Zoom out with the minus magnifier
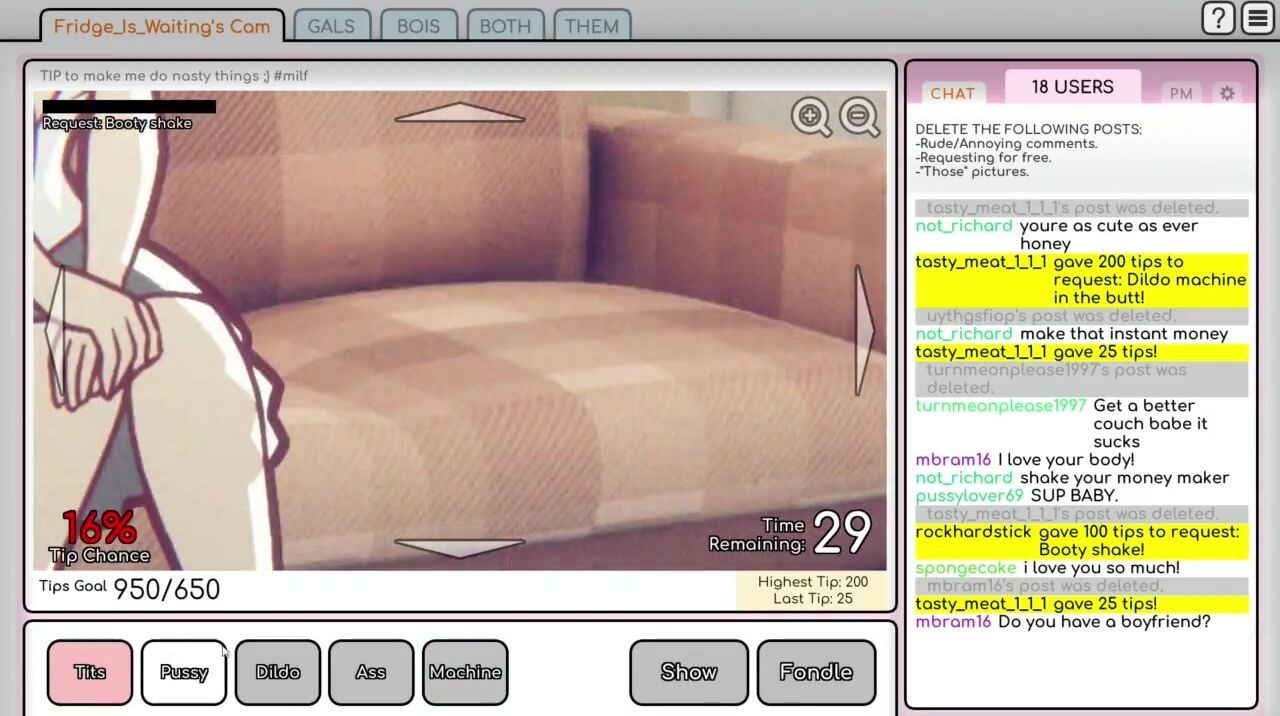 pyautogui.click(x=859, y=117)
